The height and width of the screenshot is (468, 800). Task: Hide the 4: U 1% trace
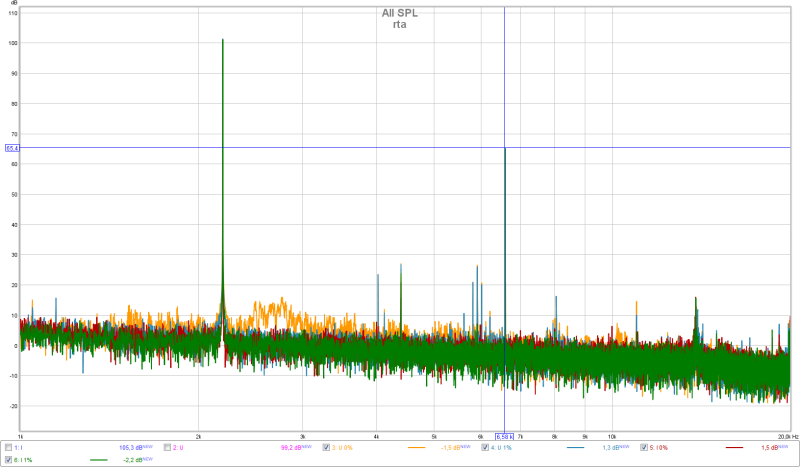tap(485, 447)
